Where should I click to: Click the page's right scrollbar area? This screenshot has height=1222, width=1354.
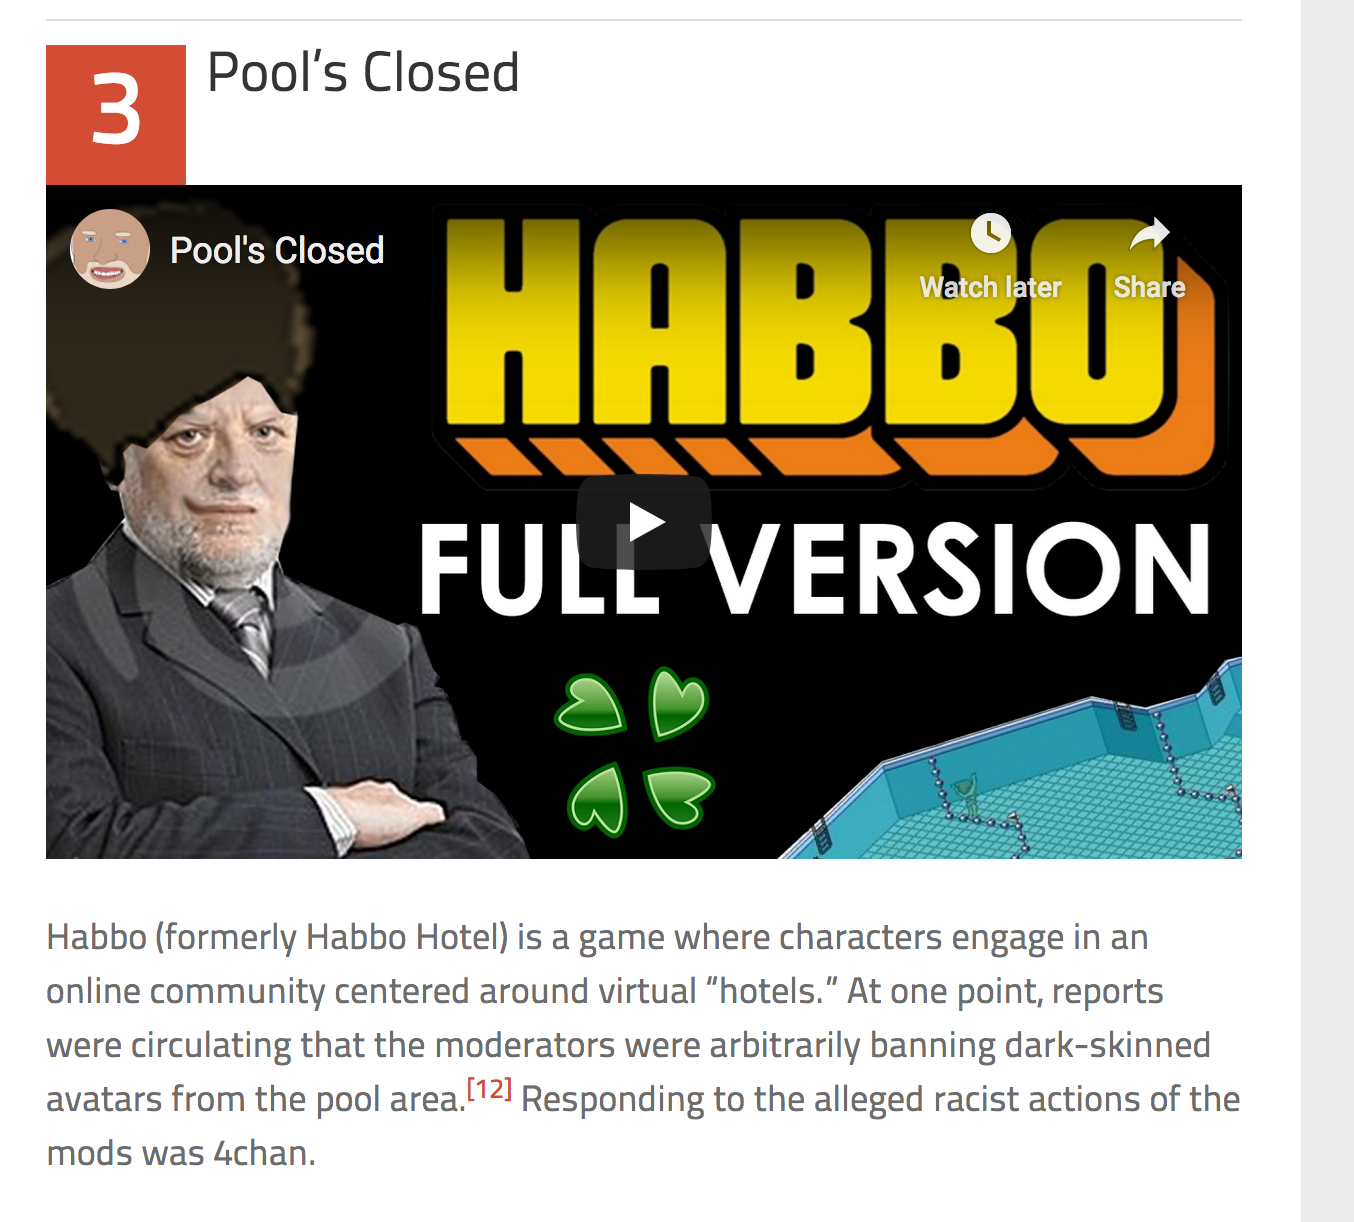click(x=1327, y=611)
